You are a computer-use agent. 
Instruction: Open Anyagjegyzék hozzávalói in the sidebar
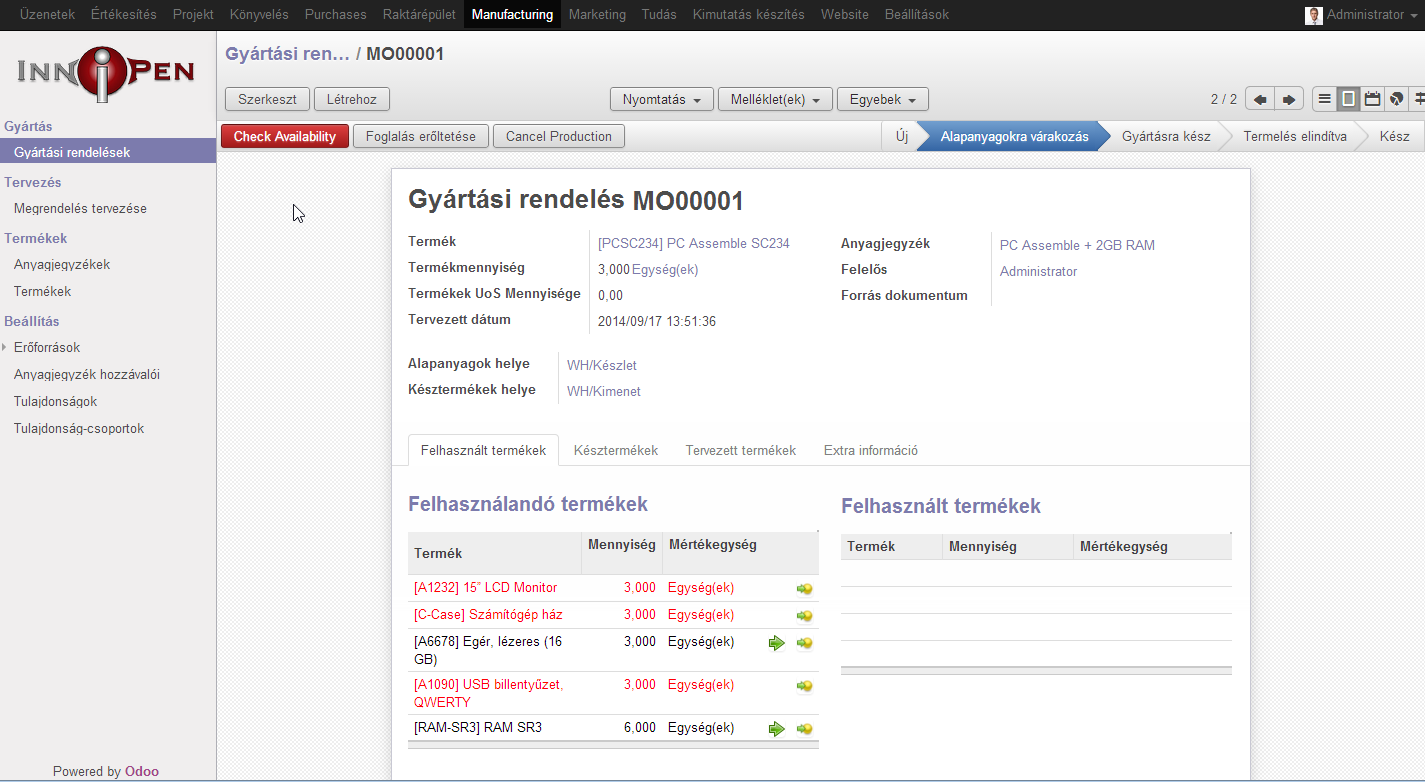(87, 374)
